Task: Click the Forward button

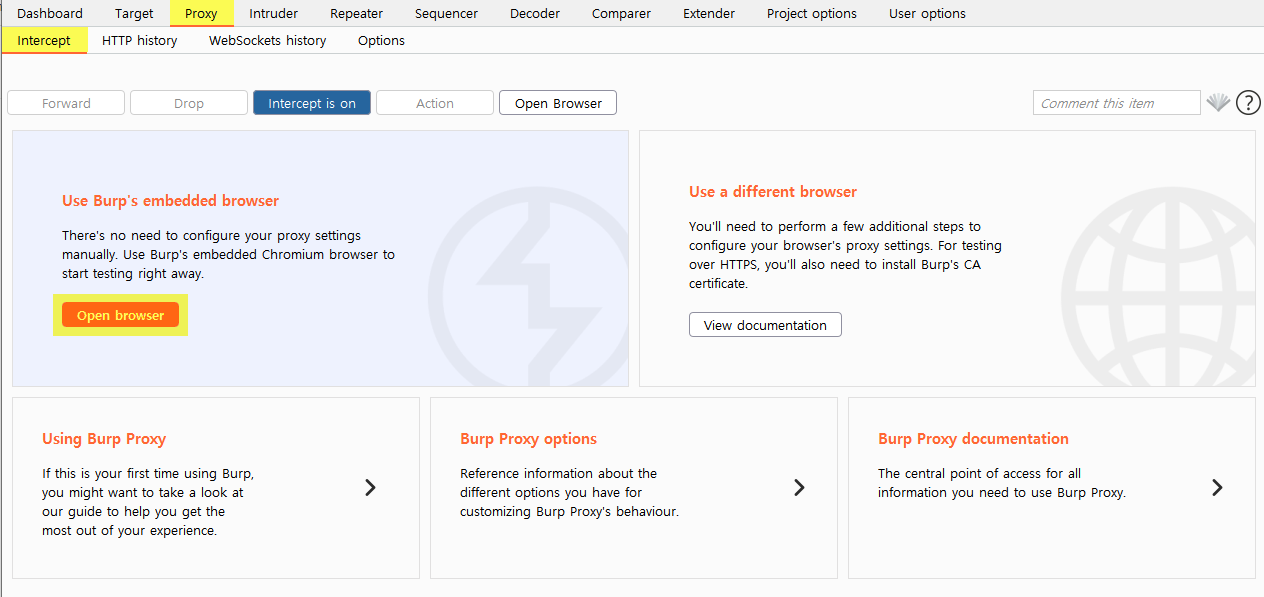Action: coord(66,103)
